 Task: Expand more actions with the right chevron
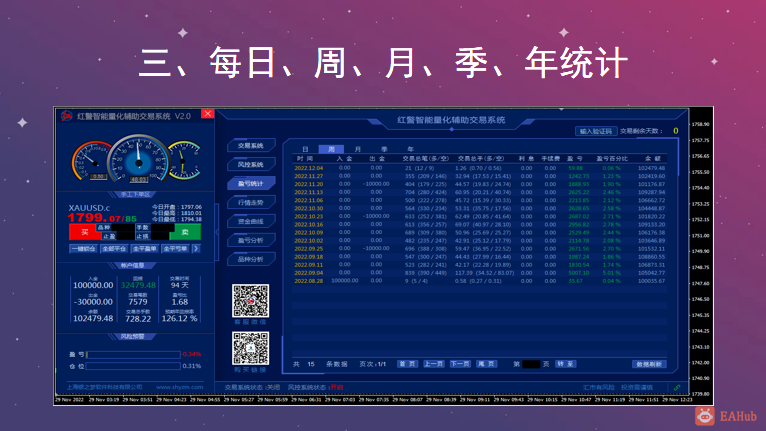click(196, 249)
